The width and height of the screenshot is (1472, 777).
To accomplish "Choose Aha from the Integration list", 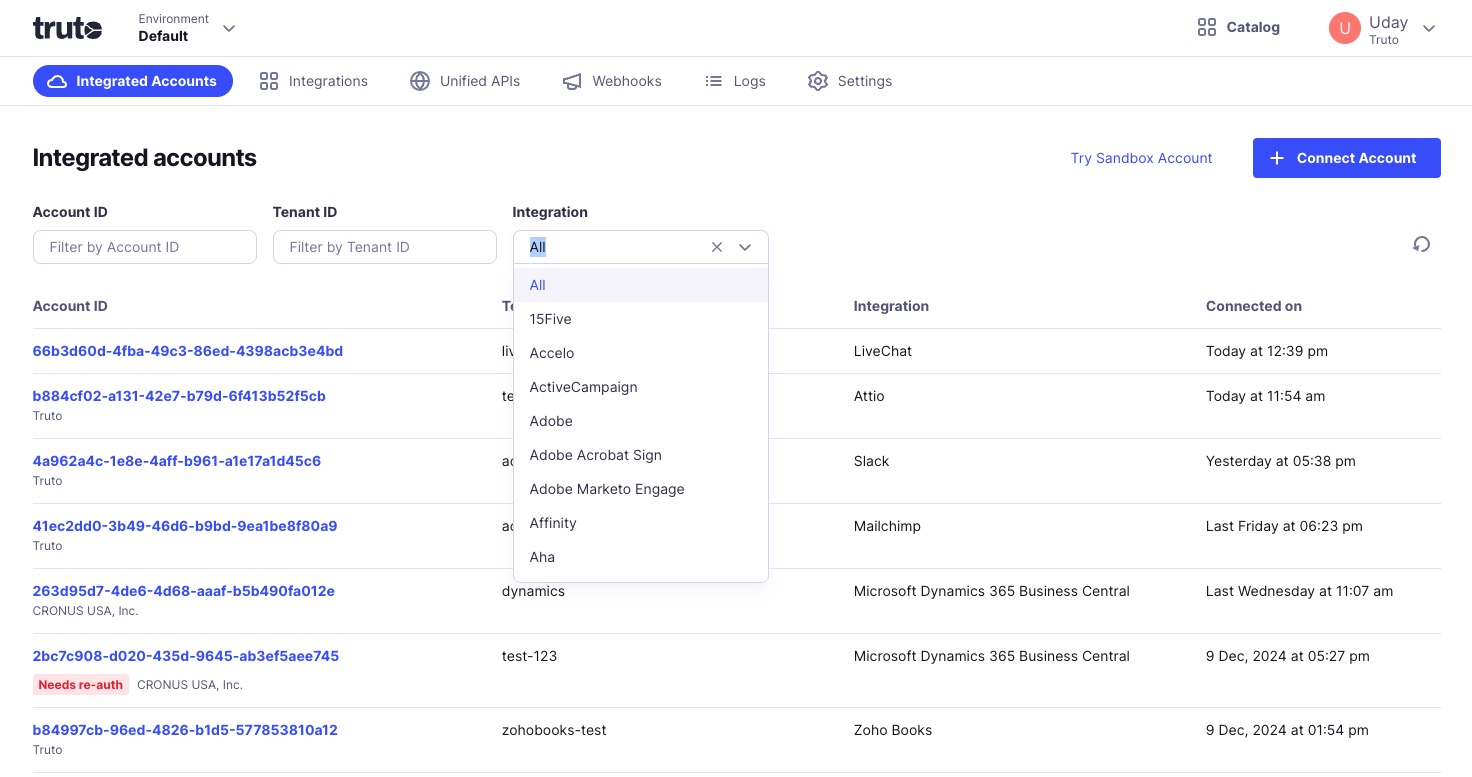I will pos(641,557).
